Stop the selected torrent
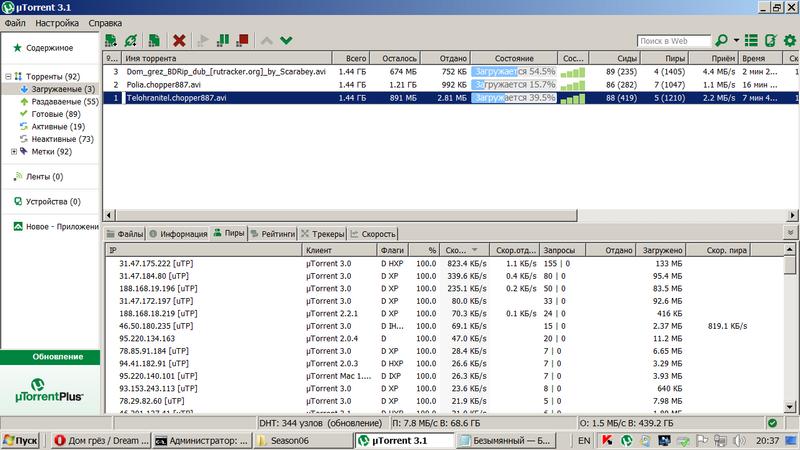This screenshot has height=450, width=800. tap(242, 40)
